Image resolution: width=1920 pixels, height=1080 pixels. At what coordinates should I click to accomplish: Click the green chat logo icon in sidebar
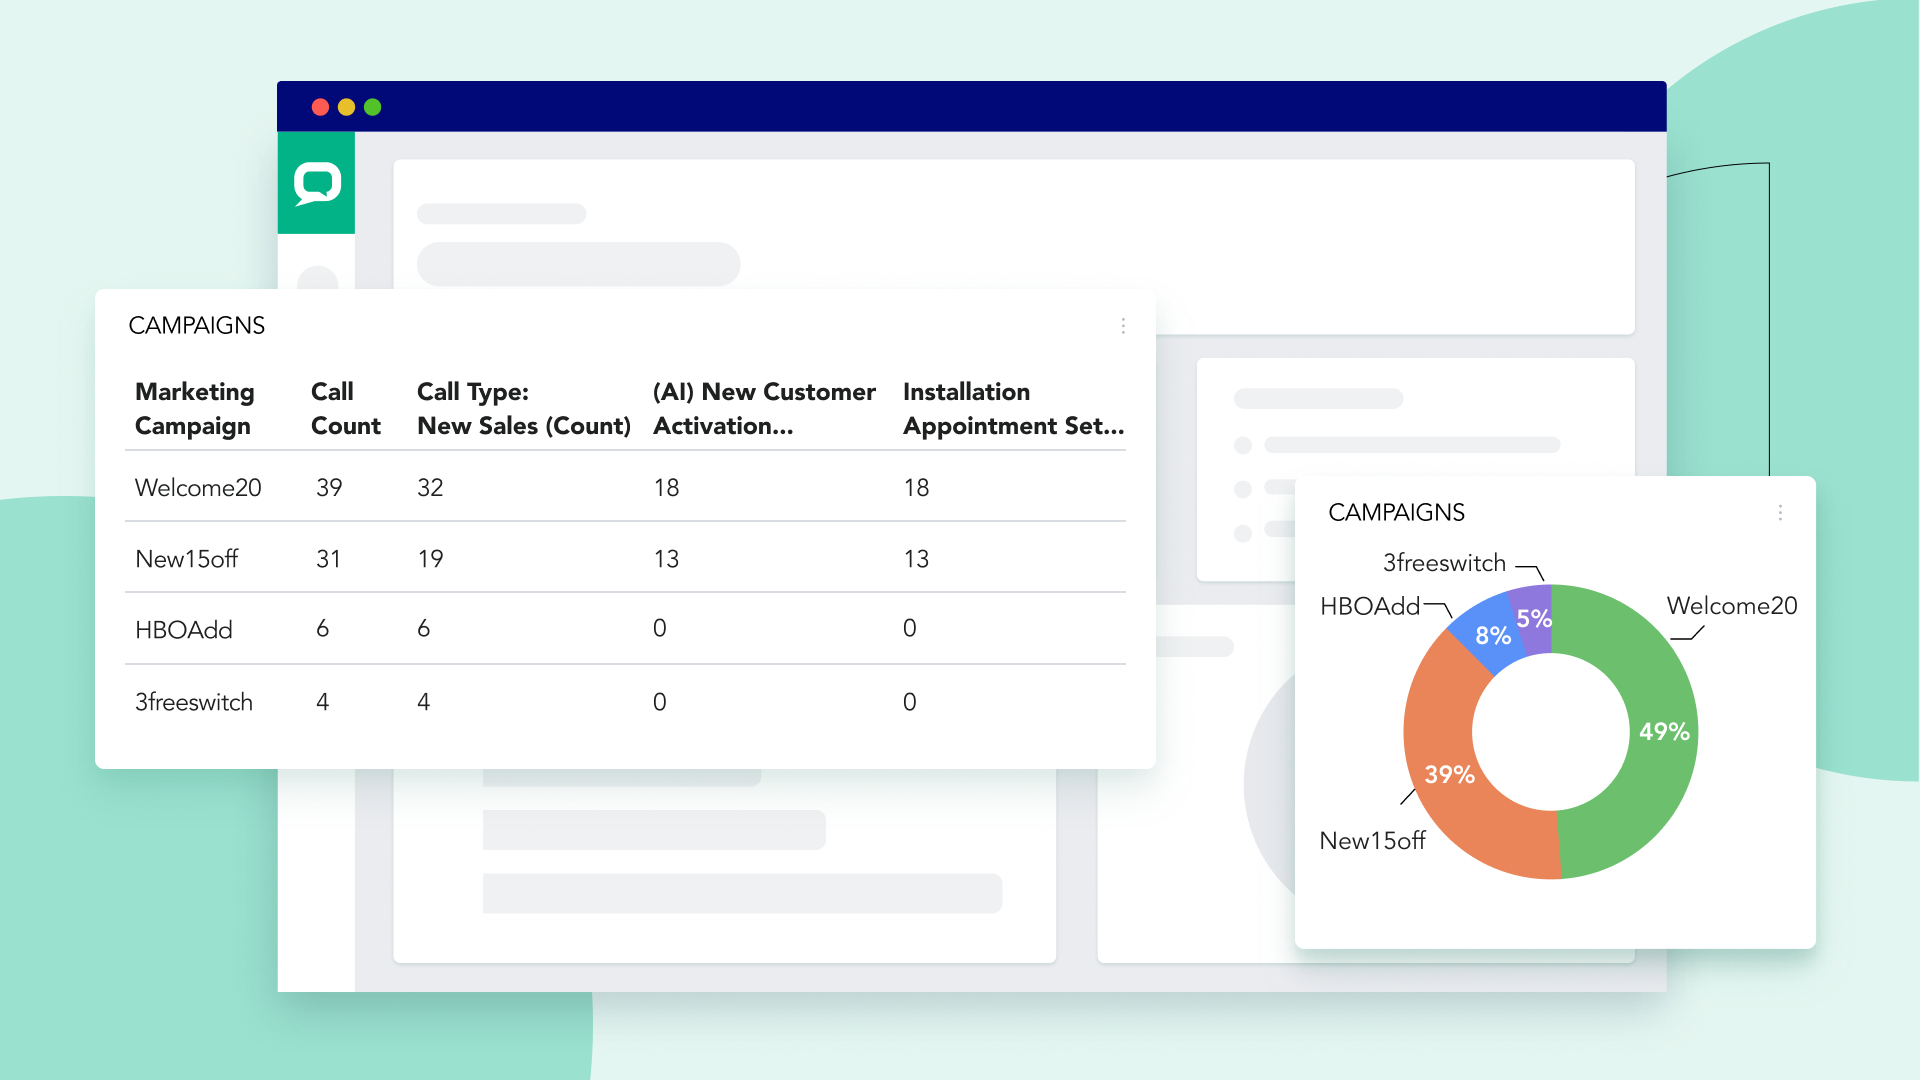pos(317,183)
